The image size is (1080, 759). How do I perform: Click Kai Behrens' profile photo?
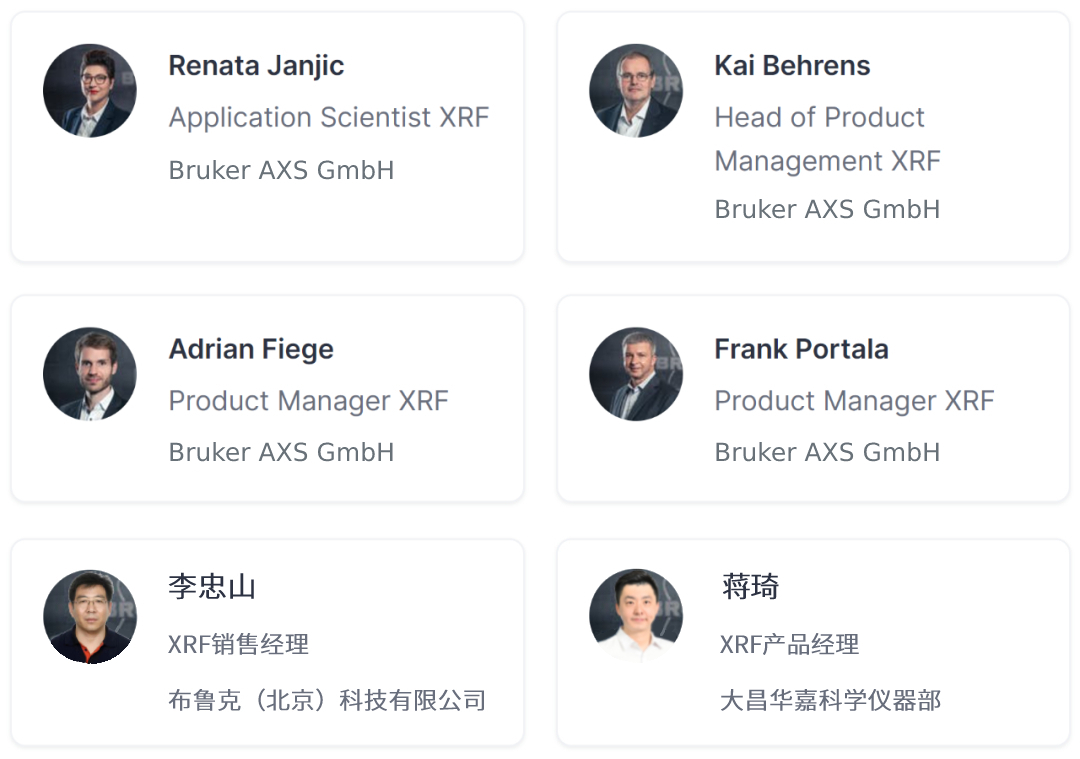tap(636, 90)
